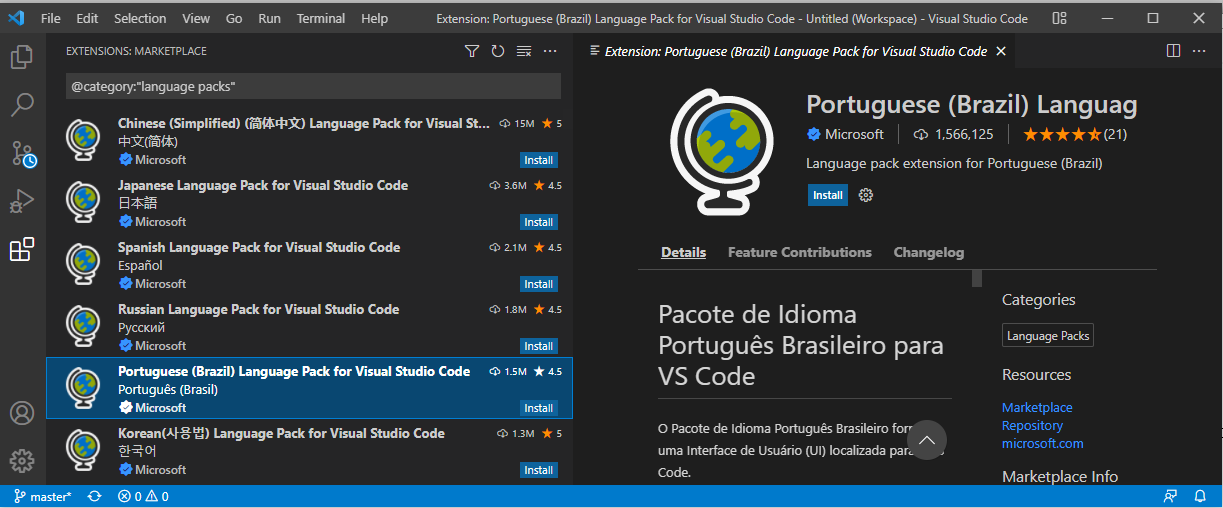Open the manage gear beside Install

point(866,195)
